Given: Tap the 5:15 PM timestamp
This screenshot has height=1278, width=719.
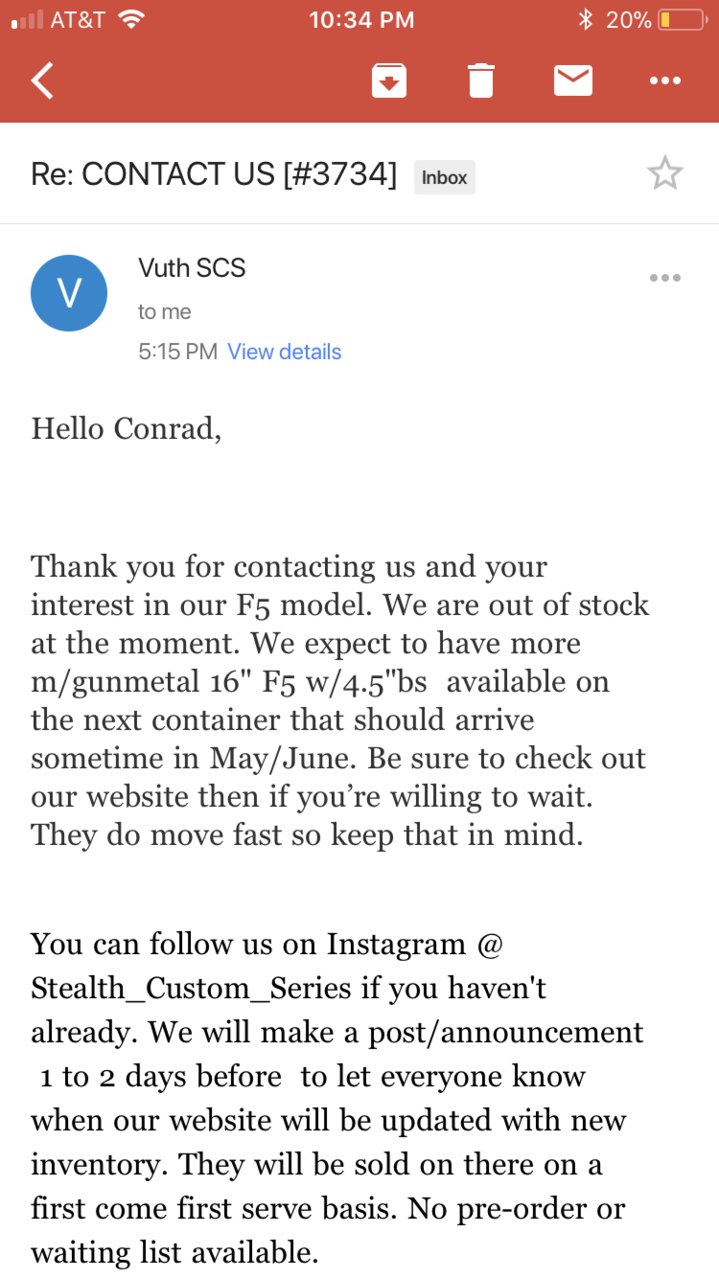Looking at the screenshot, I should [x=177, y=352].
